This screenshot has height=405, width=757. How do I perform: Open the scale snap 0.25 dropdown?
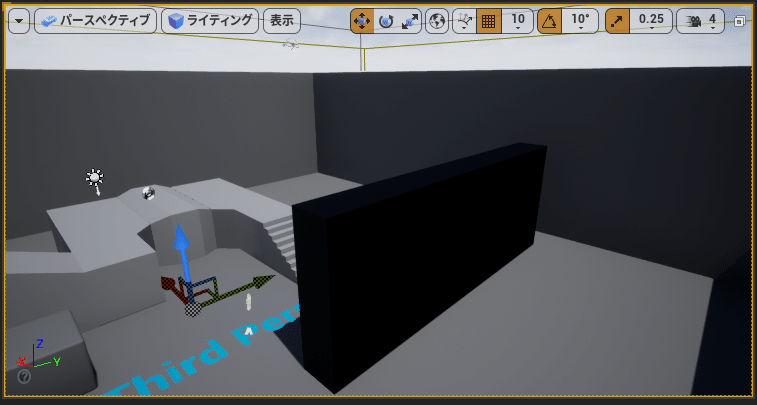click(x=651, y=21)
